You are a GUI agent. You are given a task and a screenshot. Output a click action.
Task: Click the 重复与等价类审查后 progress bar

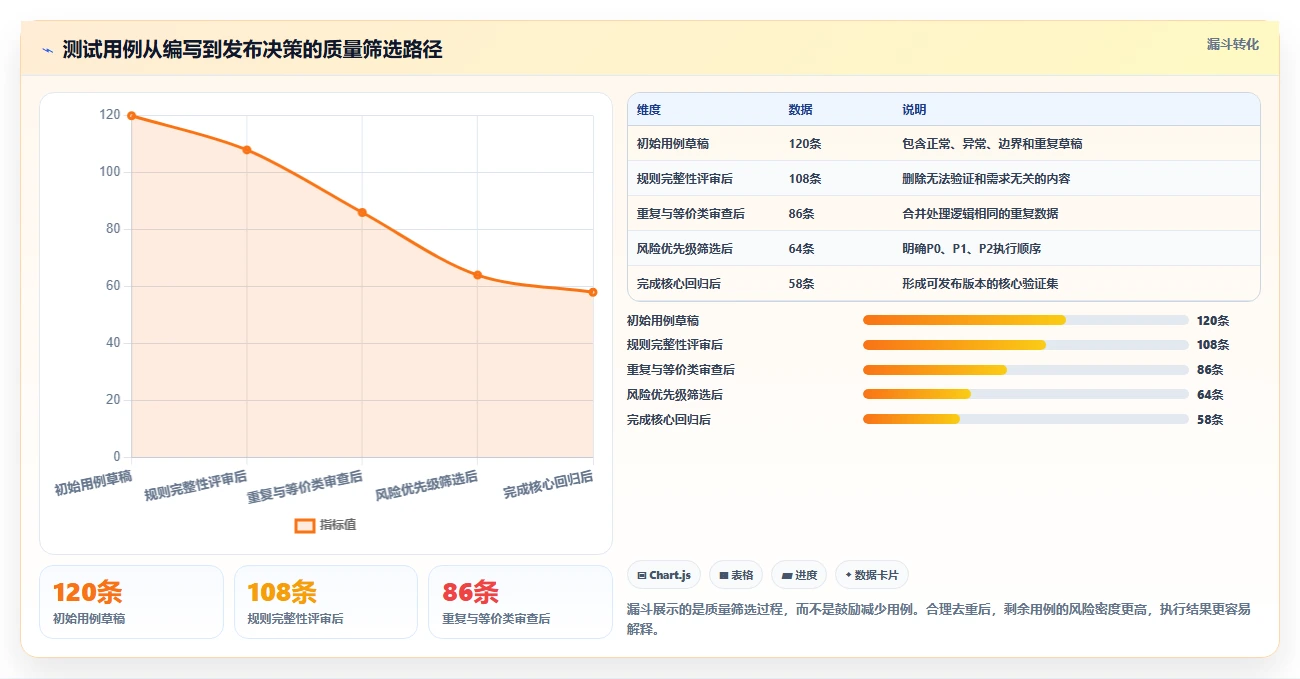[1026, 370]
